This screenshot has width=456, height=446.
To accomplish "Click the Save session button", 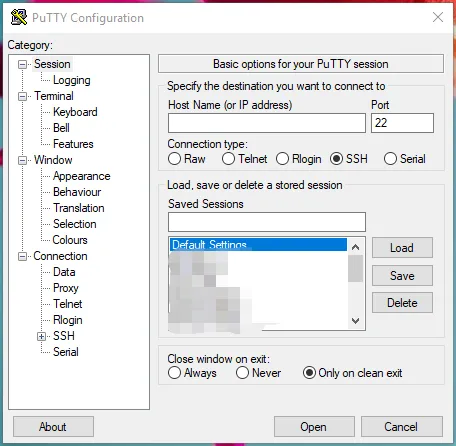I will coord(402,275).
